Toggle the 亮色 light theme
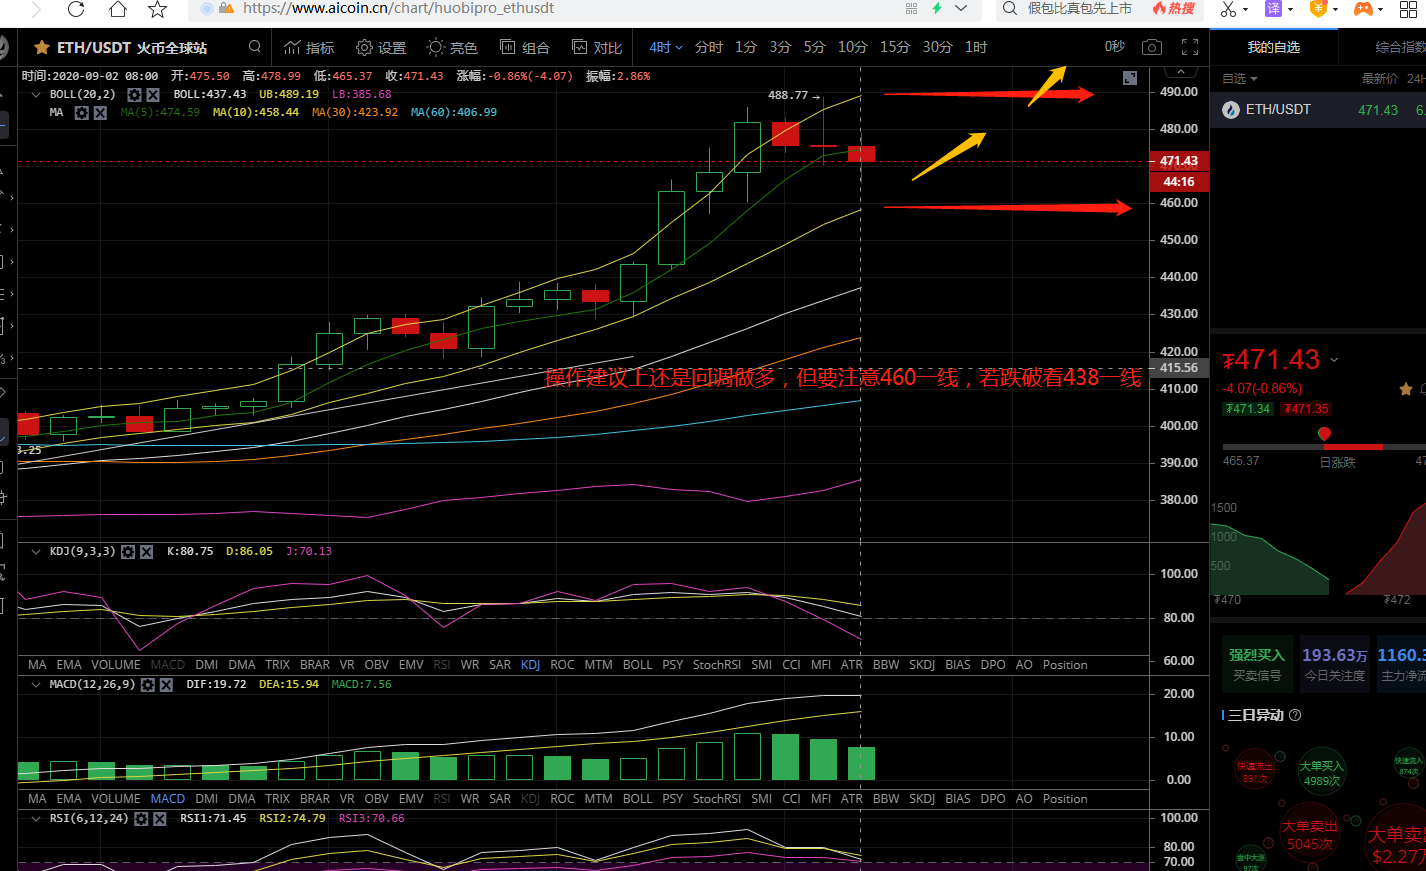Screen dimensions: 1426x871 click(x=452, y=47)
